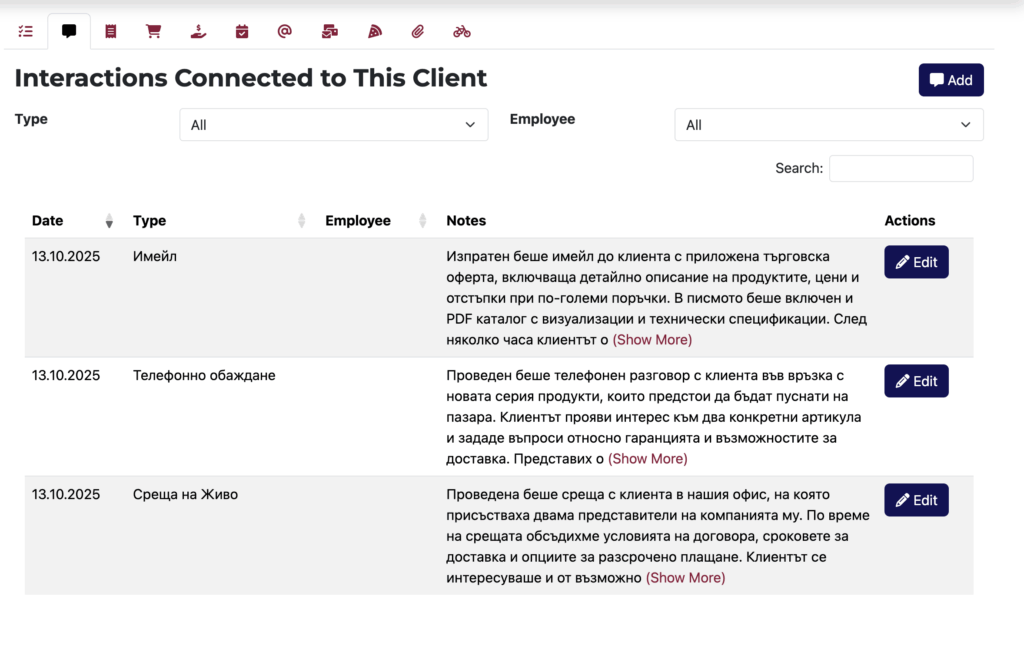Expand the Type filter dropdown
1024x662 pixels.
(333, 125)
